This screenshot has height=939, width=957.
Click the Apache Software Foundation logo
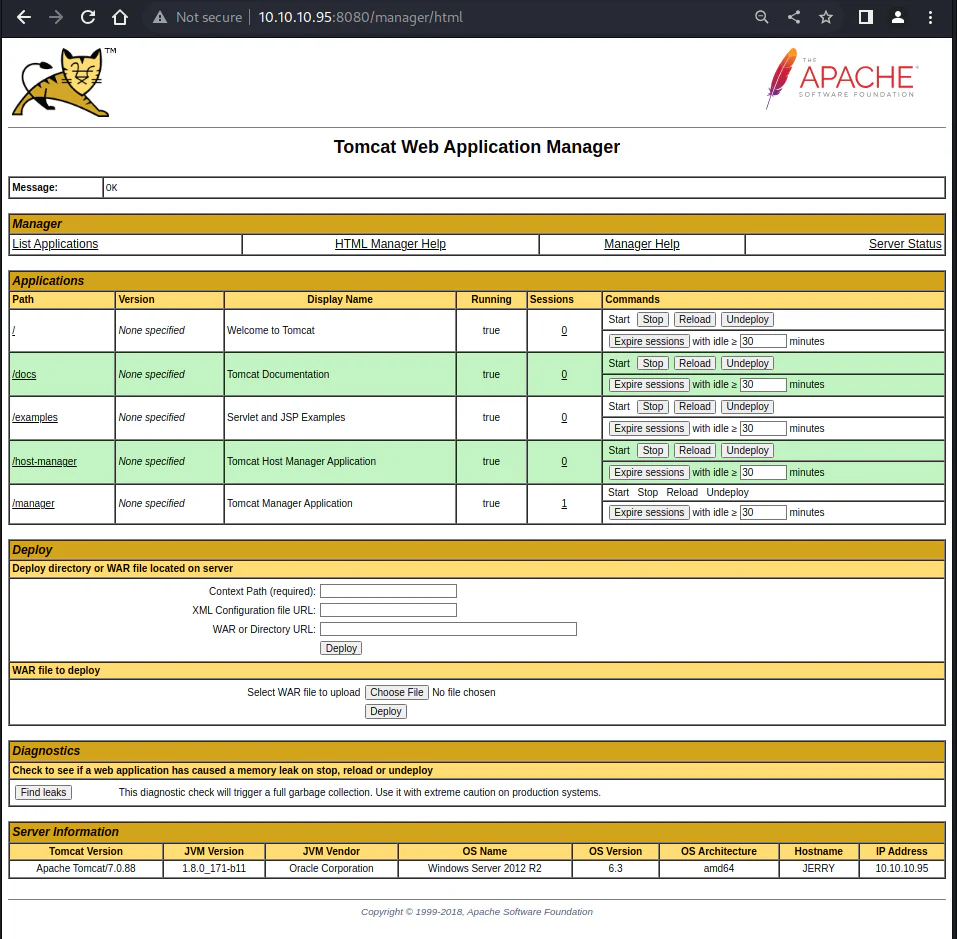[x=842, y=79]
